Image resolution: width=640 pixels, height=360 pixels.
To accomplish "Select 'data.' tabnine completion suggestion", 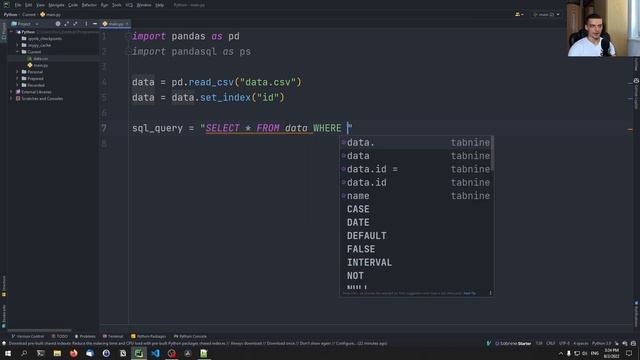I will 416,142.
